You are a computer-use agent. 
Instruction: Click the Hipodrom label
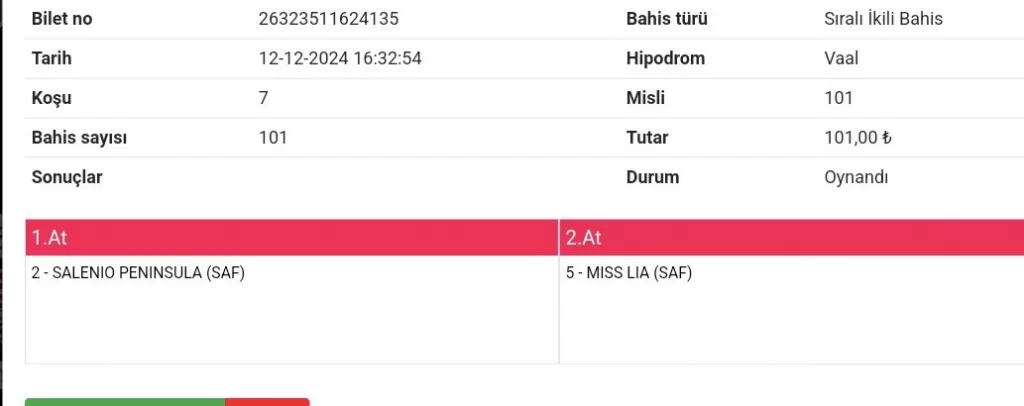point(665,58)
